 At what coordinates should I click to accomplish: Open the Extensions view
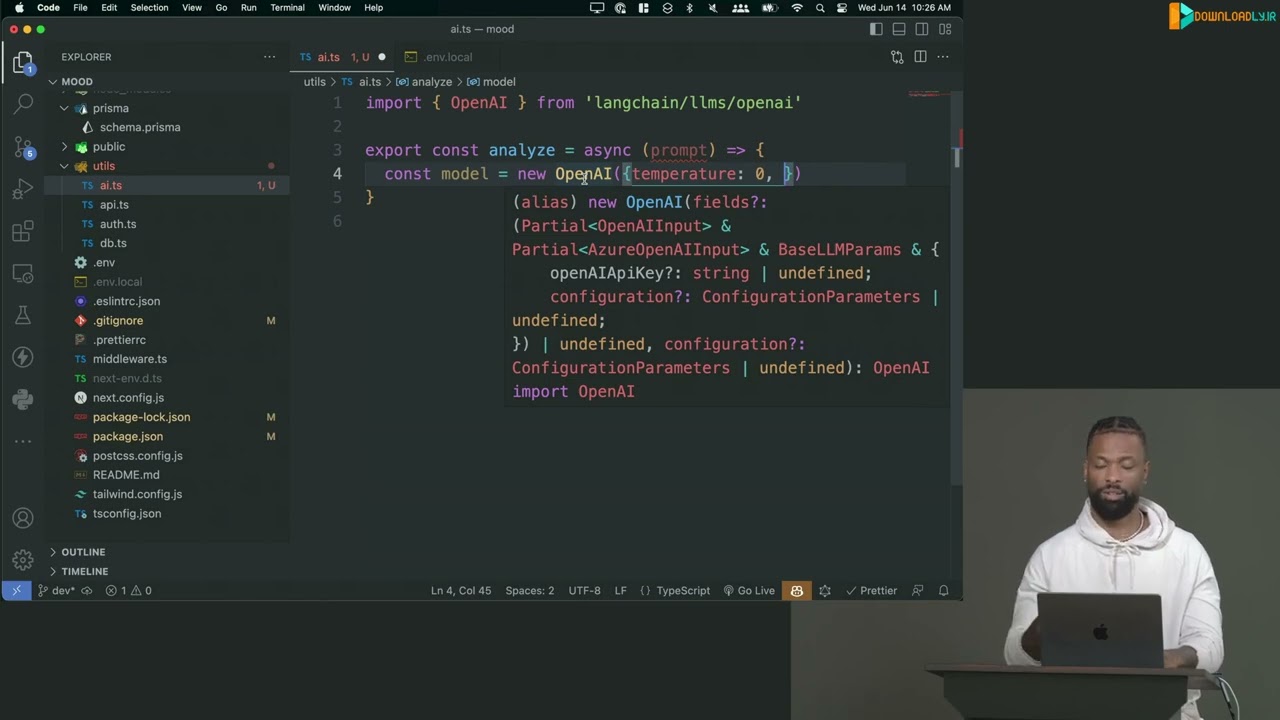(x=23, y=231)
